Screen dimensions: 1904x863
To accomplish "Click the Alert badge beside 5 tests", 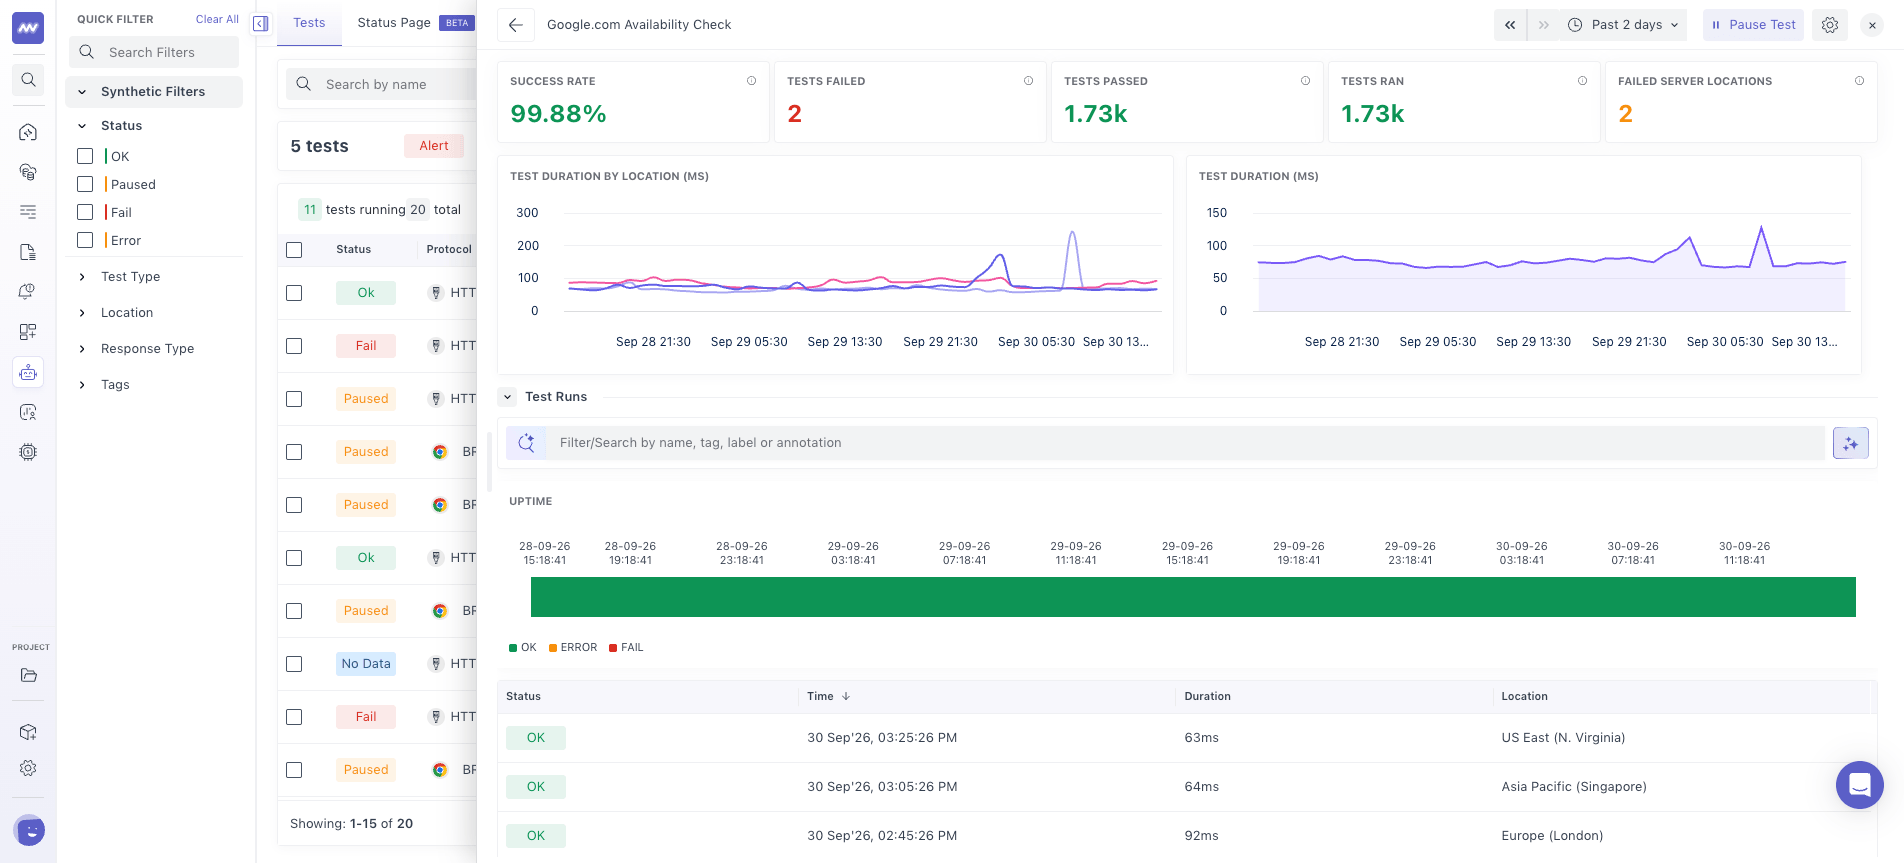I will (434, 146).
